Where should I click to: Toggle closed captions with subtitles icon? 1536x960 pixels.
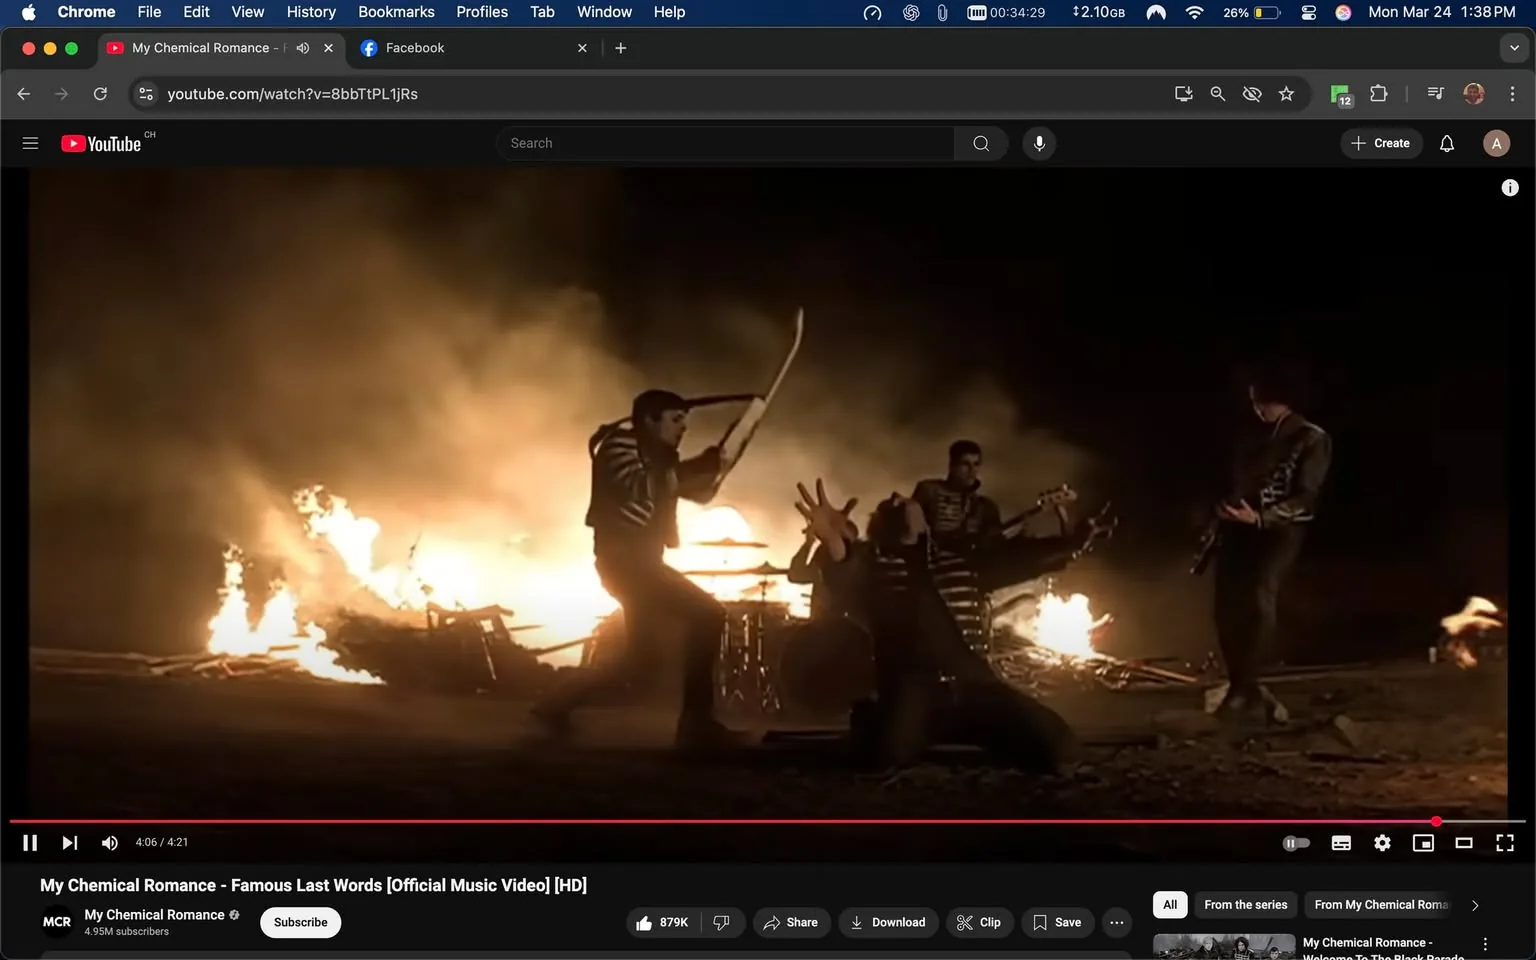pos(1341,842)
